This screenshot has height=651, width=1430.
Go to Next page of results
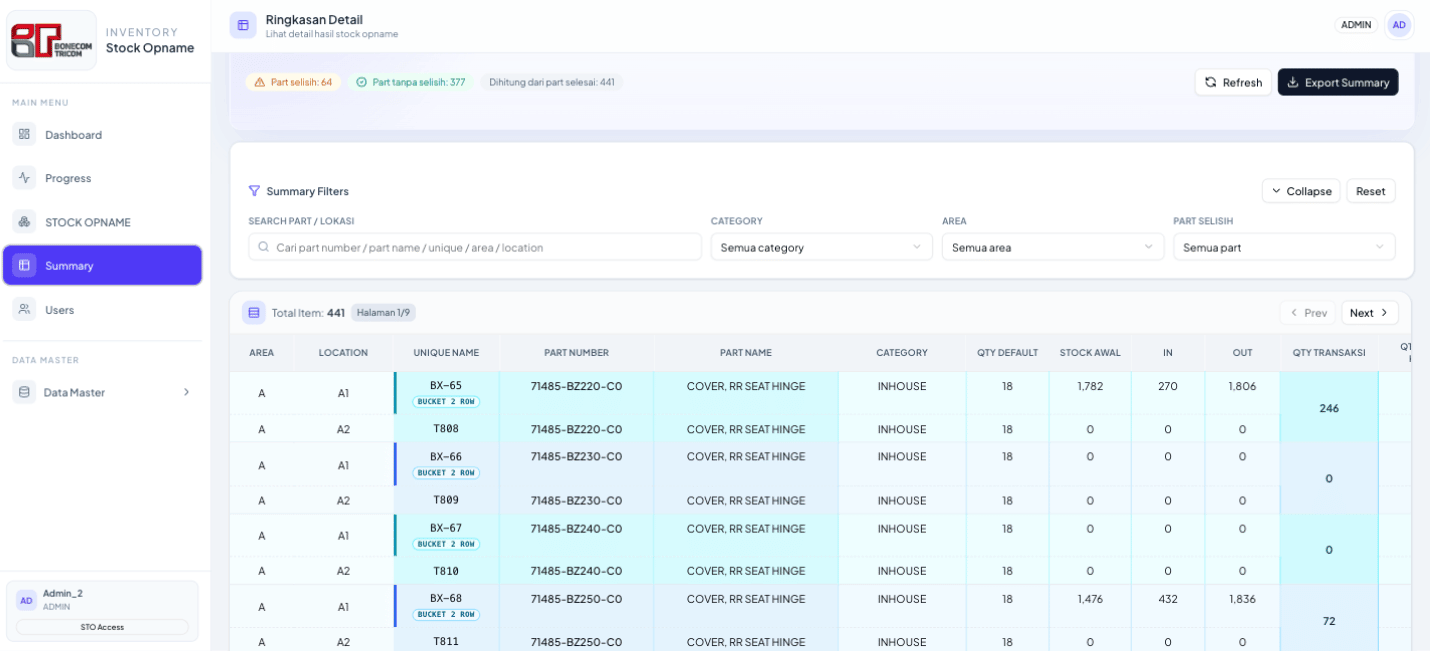(x=1369, y=312)
